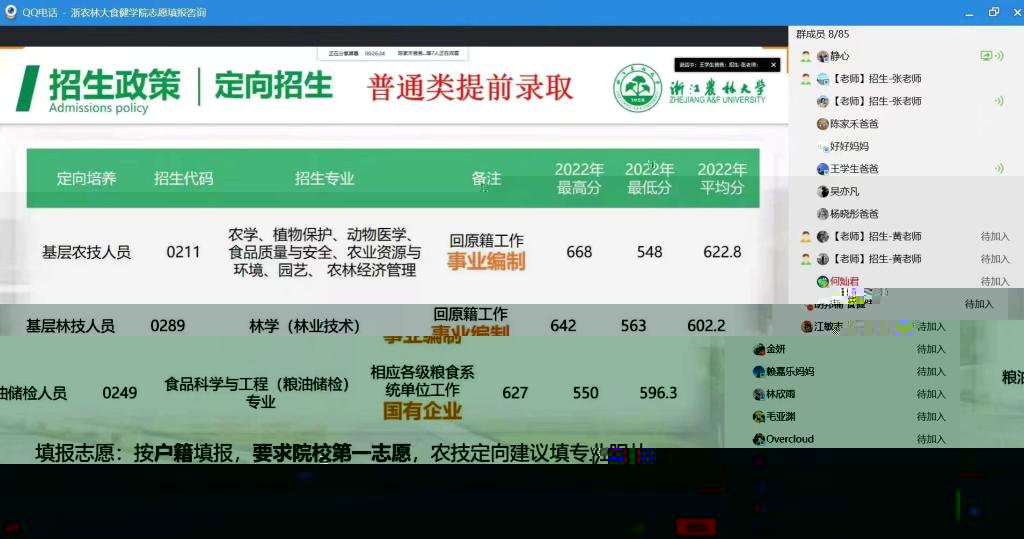Click 待加入 status next to 金妍
Screen dimensions: 1024x539
point(931,349)
